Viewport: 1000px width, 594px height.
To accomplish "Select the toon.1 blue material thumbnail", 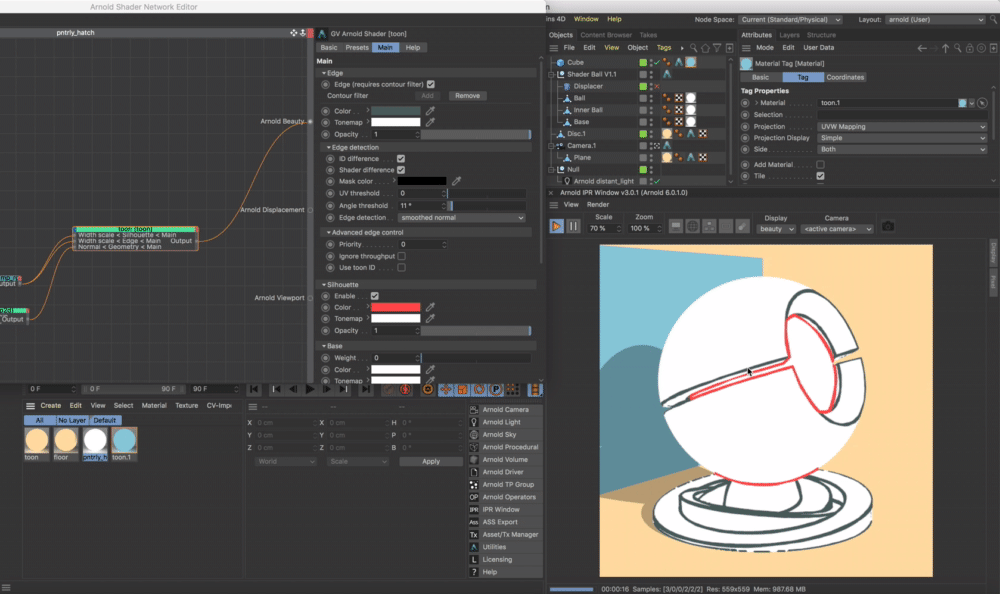I will [124, 440].
